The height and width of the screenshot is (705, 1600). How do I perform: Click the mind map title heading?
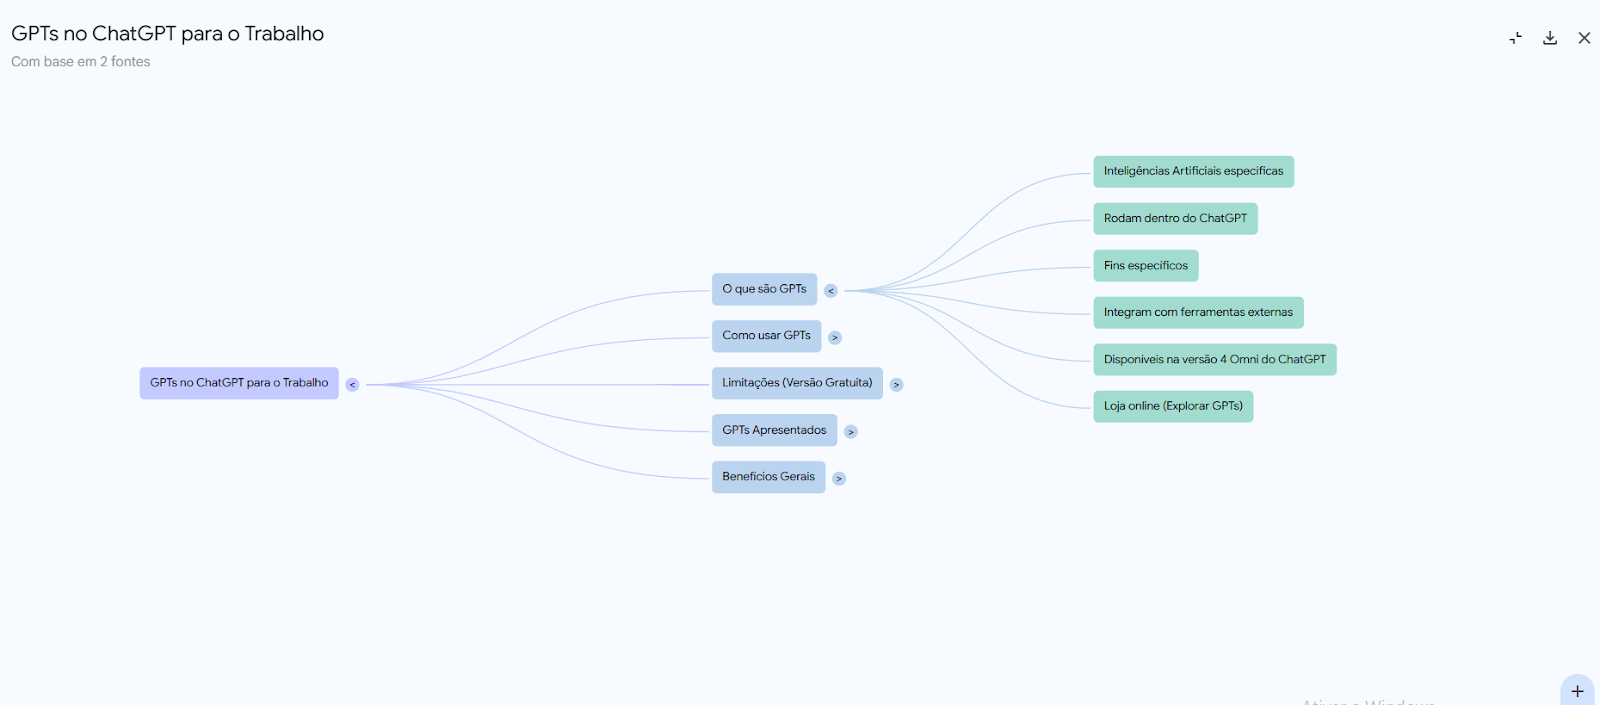pos(167,34)
